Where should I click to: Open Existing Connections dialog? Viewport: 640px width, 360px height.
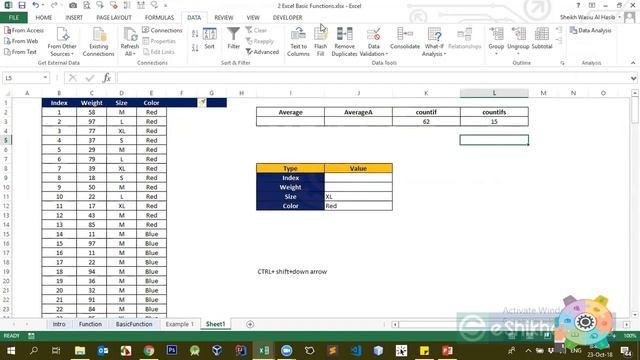click(x=98, y=41)
